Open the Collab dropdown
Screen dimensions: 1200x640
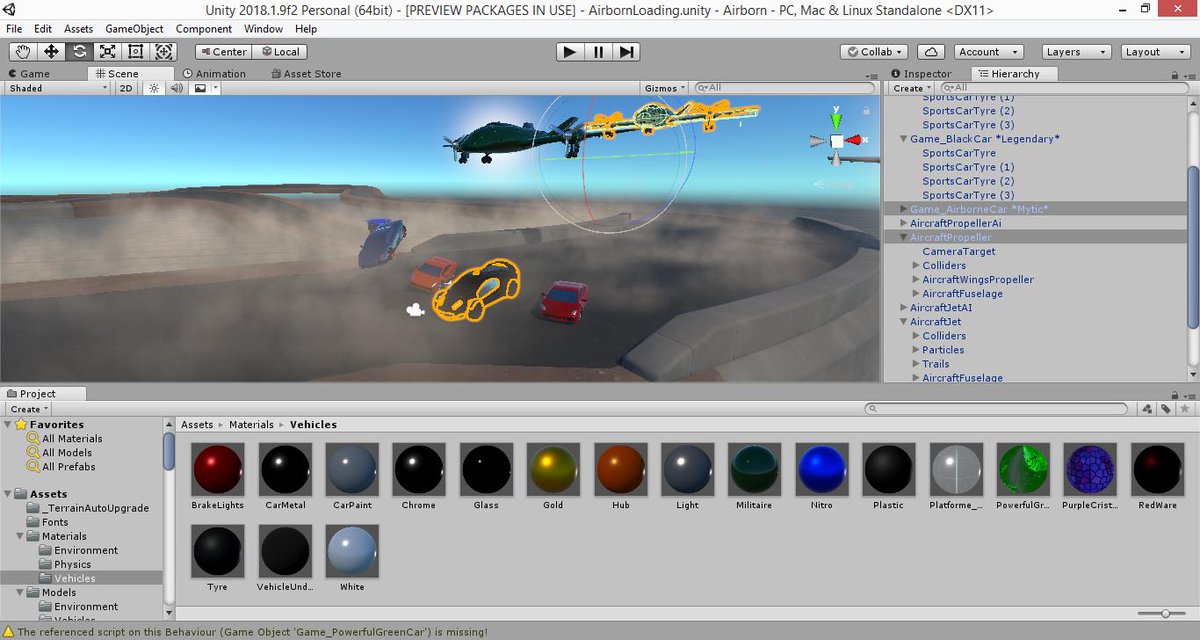pyautogui.click(x=875, y=52)
